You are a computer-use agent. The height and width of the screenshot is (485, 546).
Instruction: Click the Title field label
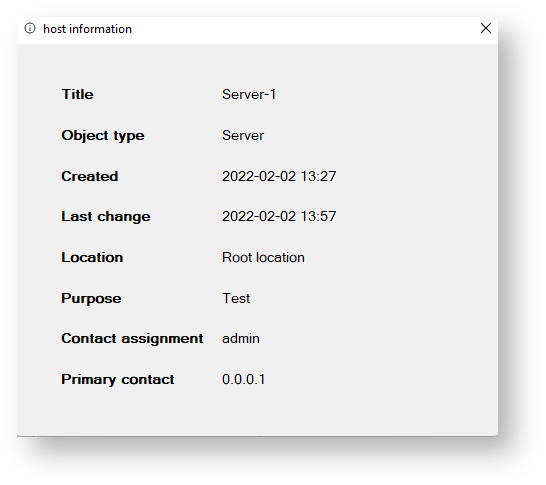click(x=77, y=94)
